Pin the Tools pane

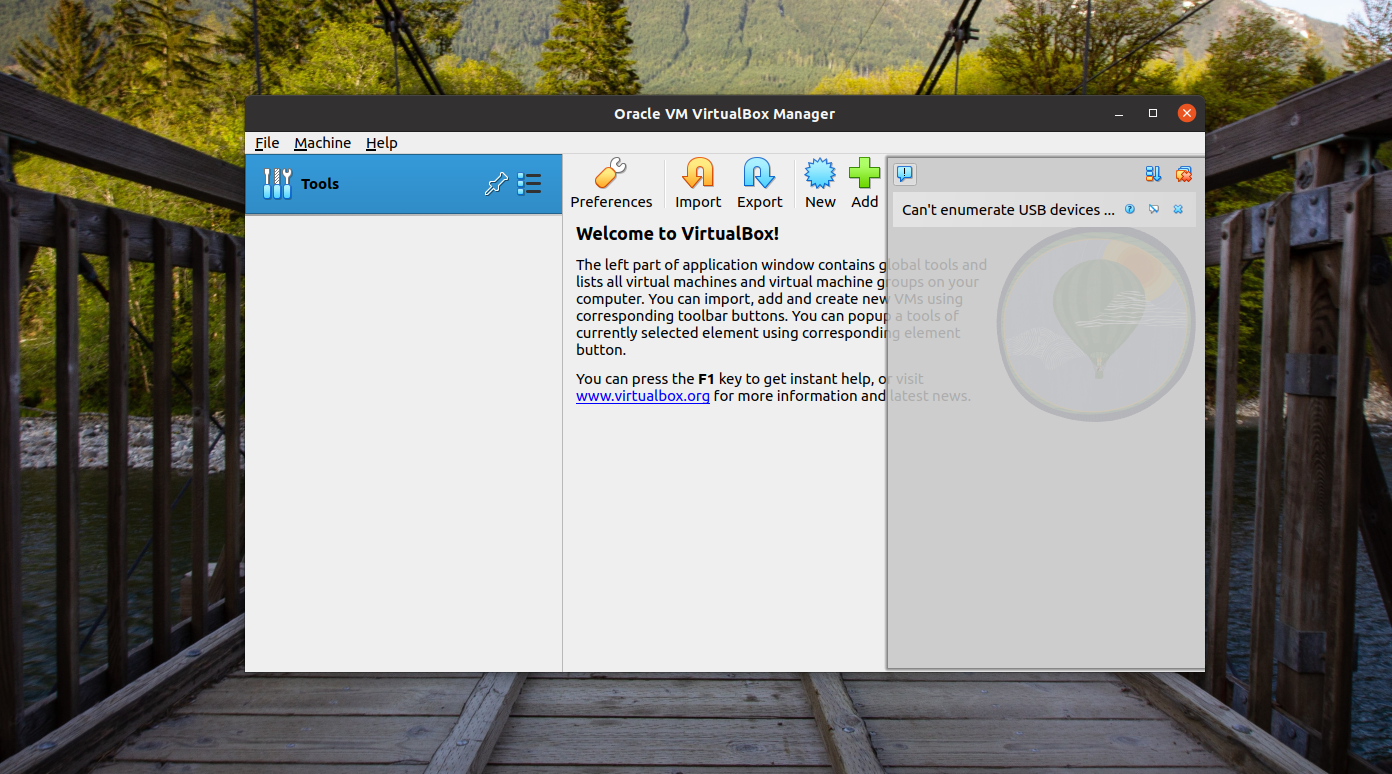pyautogui.click(x=496, y=184)
